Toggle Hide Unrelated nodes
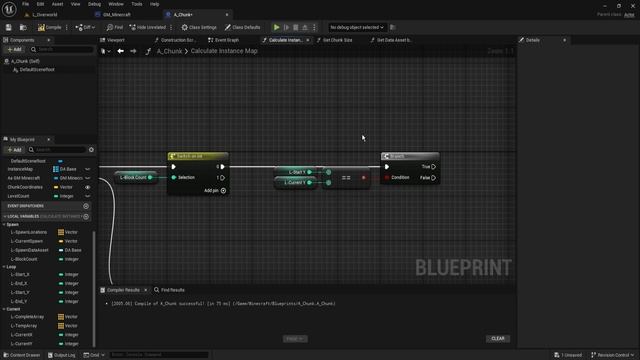This screenshot has height=360, width=640. (x=148, y=27)
